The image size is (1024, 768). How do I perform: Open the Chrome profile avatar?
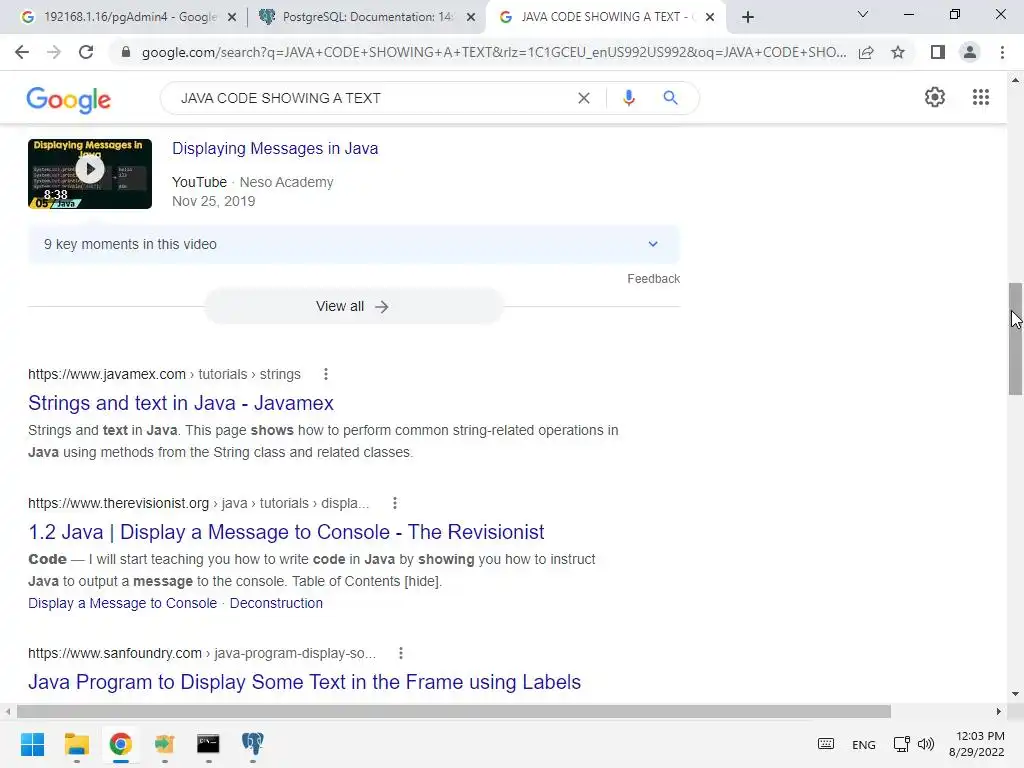[970, 52]
